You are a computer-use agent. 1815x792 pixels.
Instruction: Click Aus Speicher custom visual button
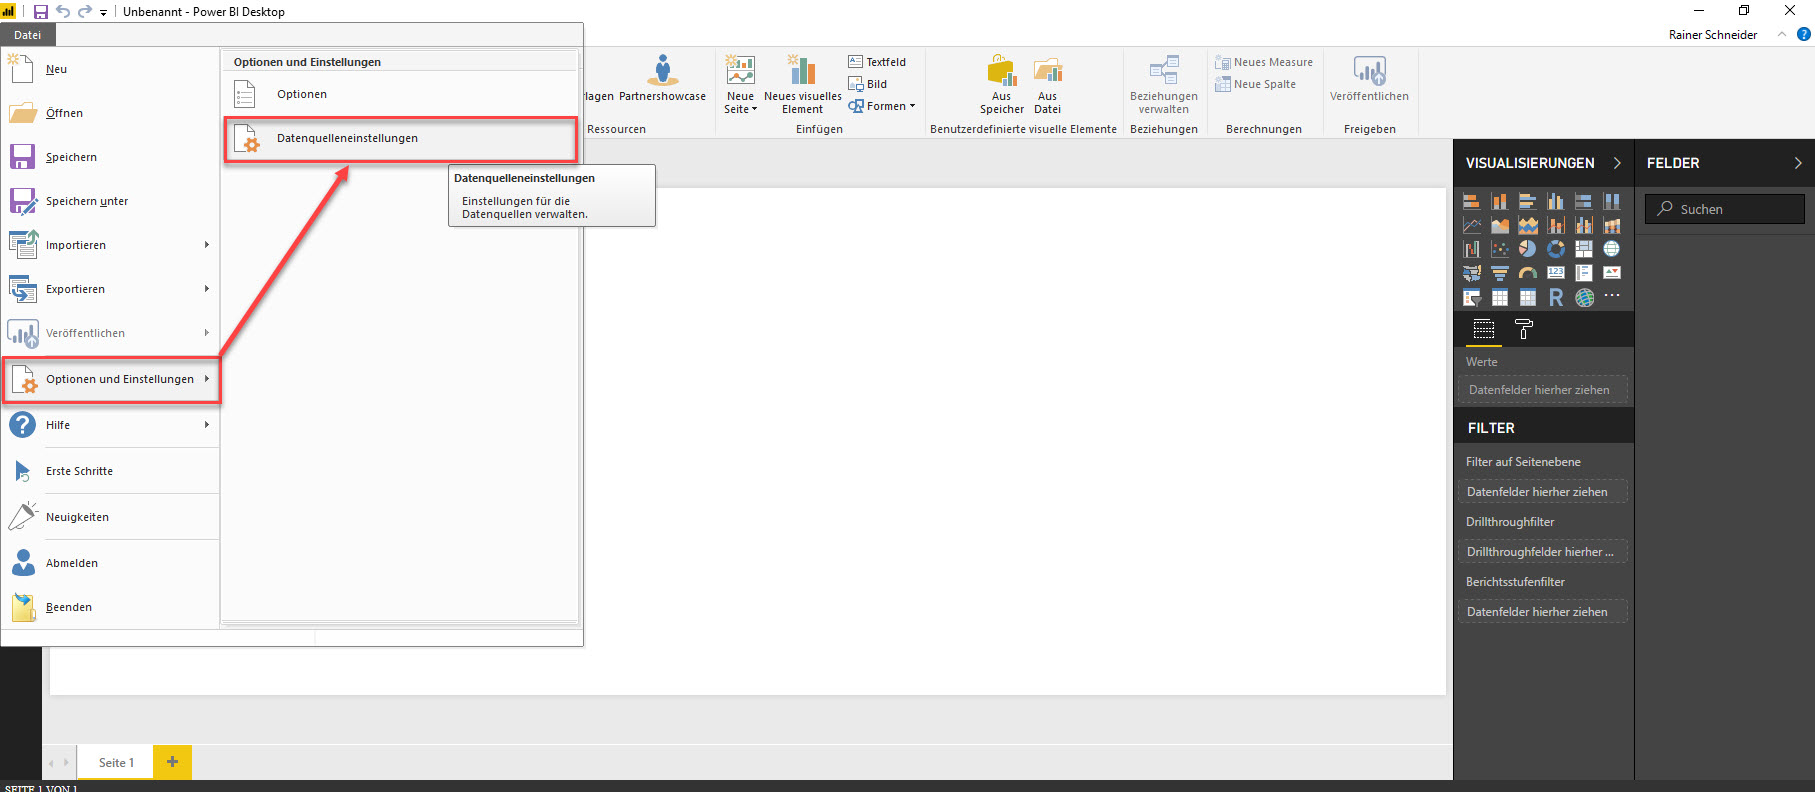1001,84
